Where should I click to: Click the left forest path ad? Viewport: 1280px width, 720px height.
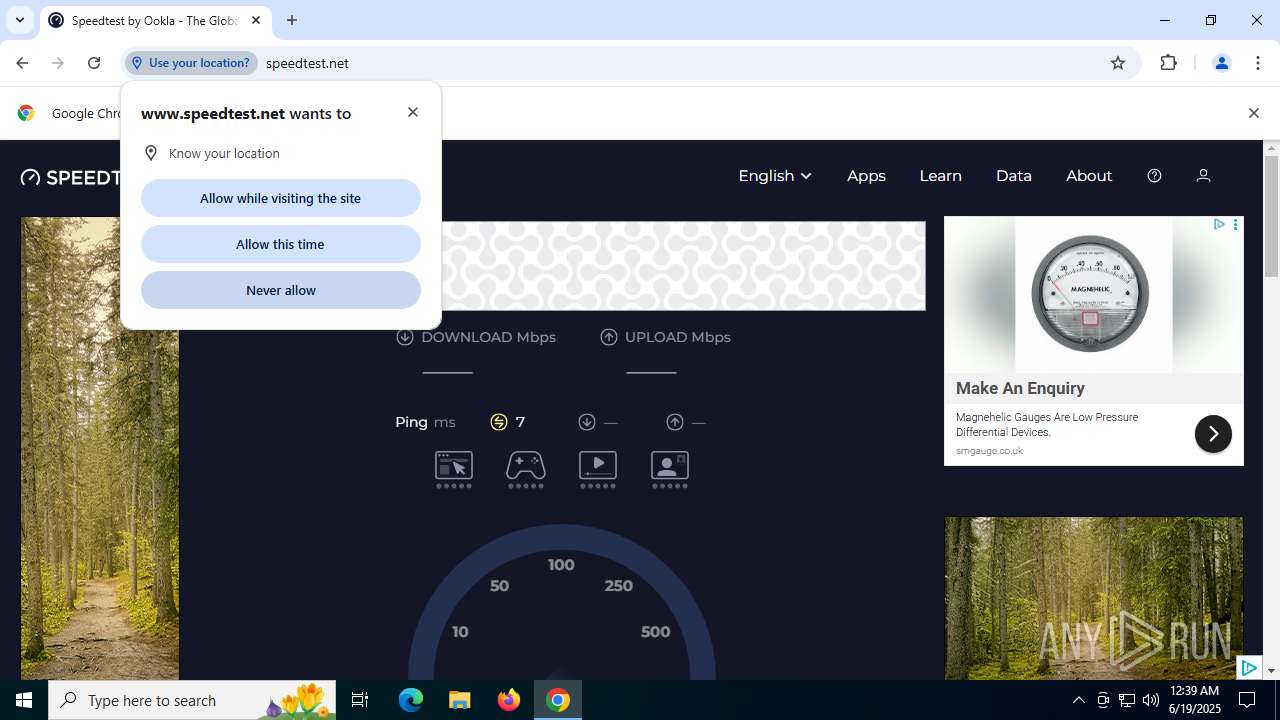[100, 448]
